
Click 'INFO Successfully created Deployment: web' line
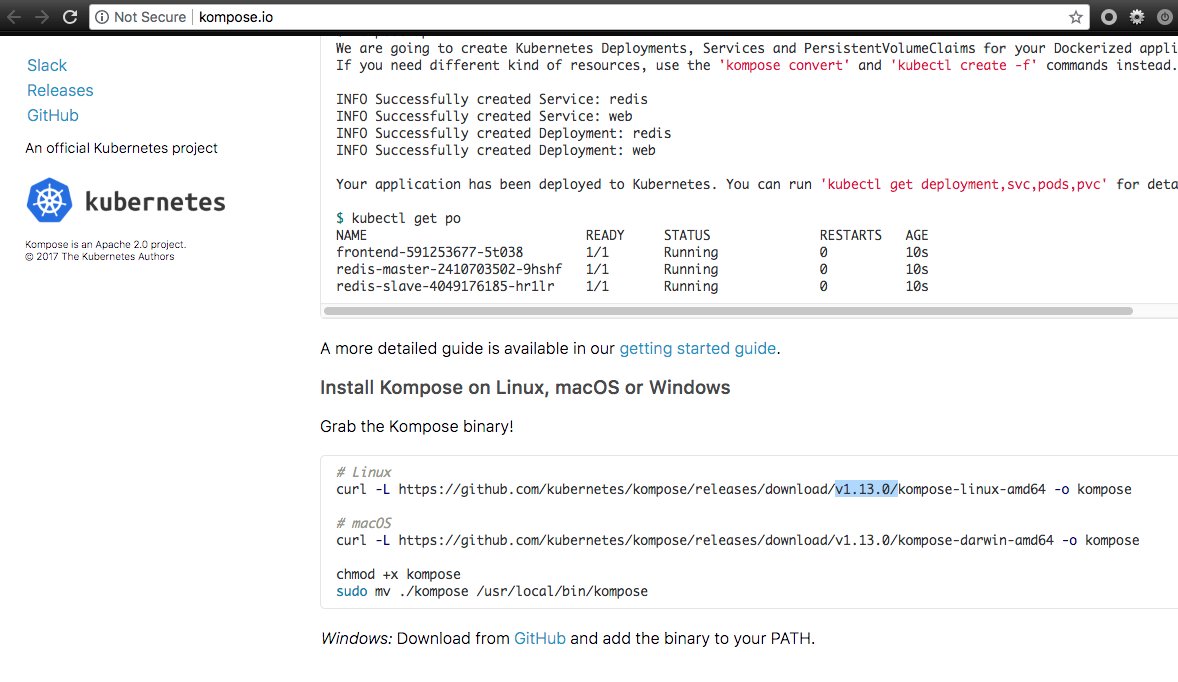(495, 150)
